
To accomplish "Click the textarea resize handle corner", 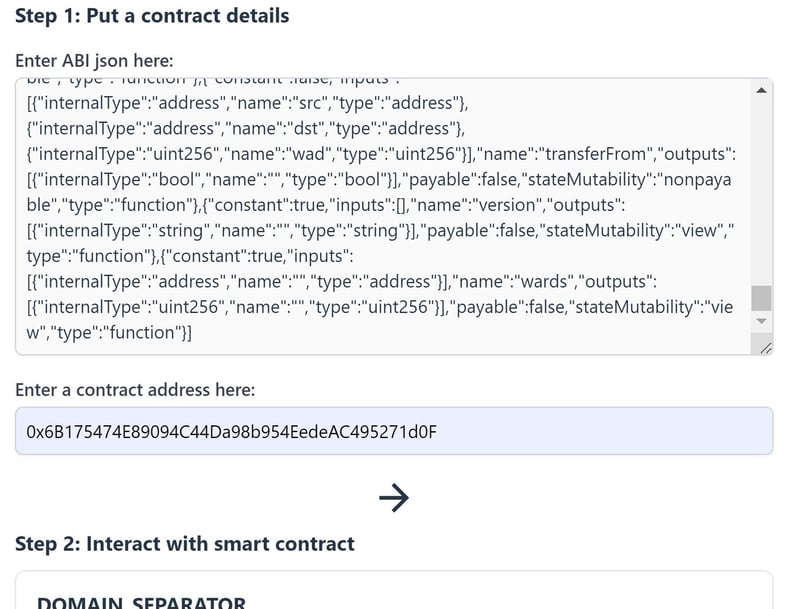I will [765, 346].
